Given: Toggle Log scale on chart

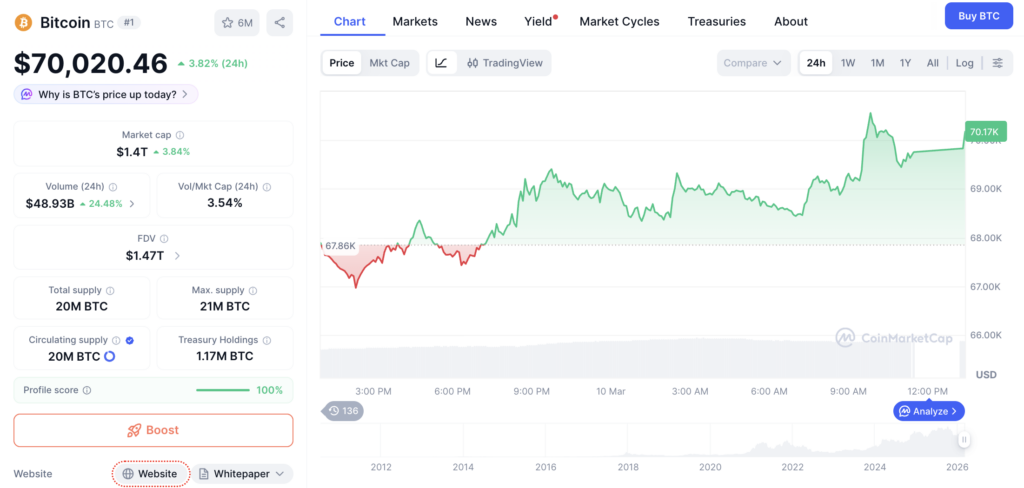Looking at the screenshot, I should point(965,63).
